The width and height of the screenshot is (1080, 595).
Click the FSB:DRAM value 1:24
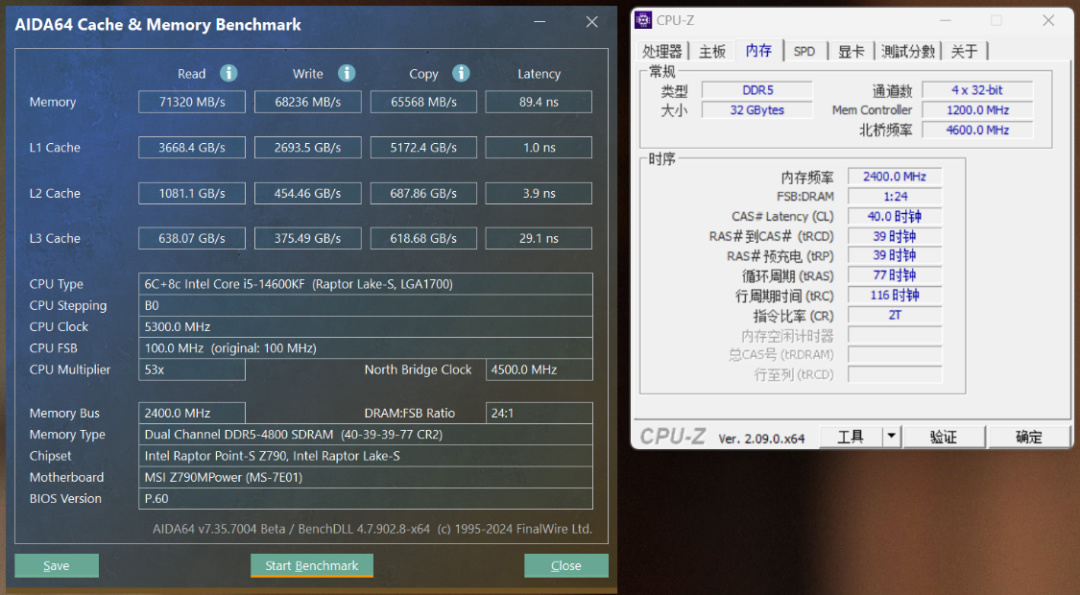[x=895, y=197]
